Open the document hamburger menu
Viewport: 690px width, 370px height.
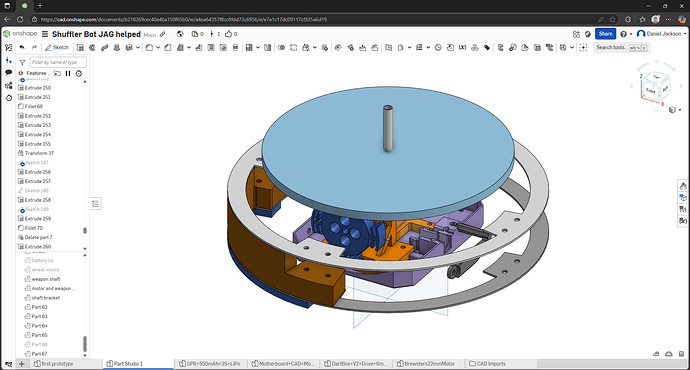click(x=45, y=34)
